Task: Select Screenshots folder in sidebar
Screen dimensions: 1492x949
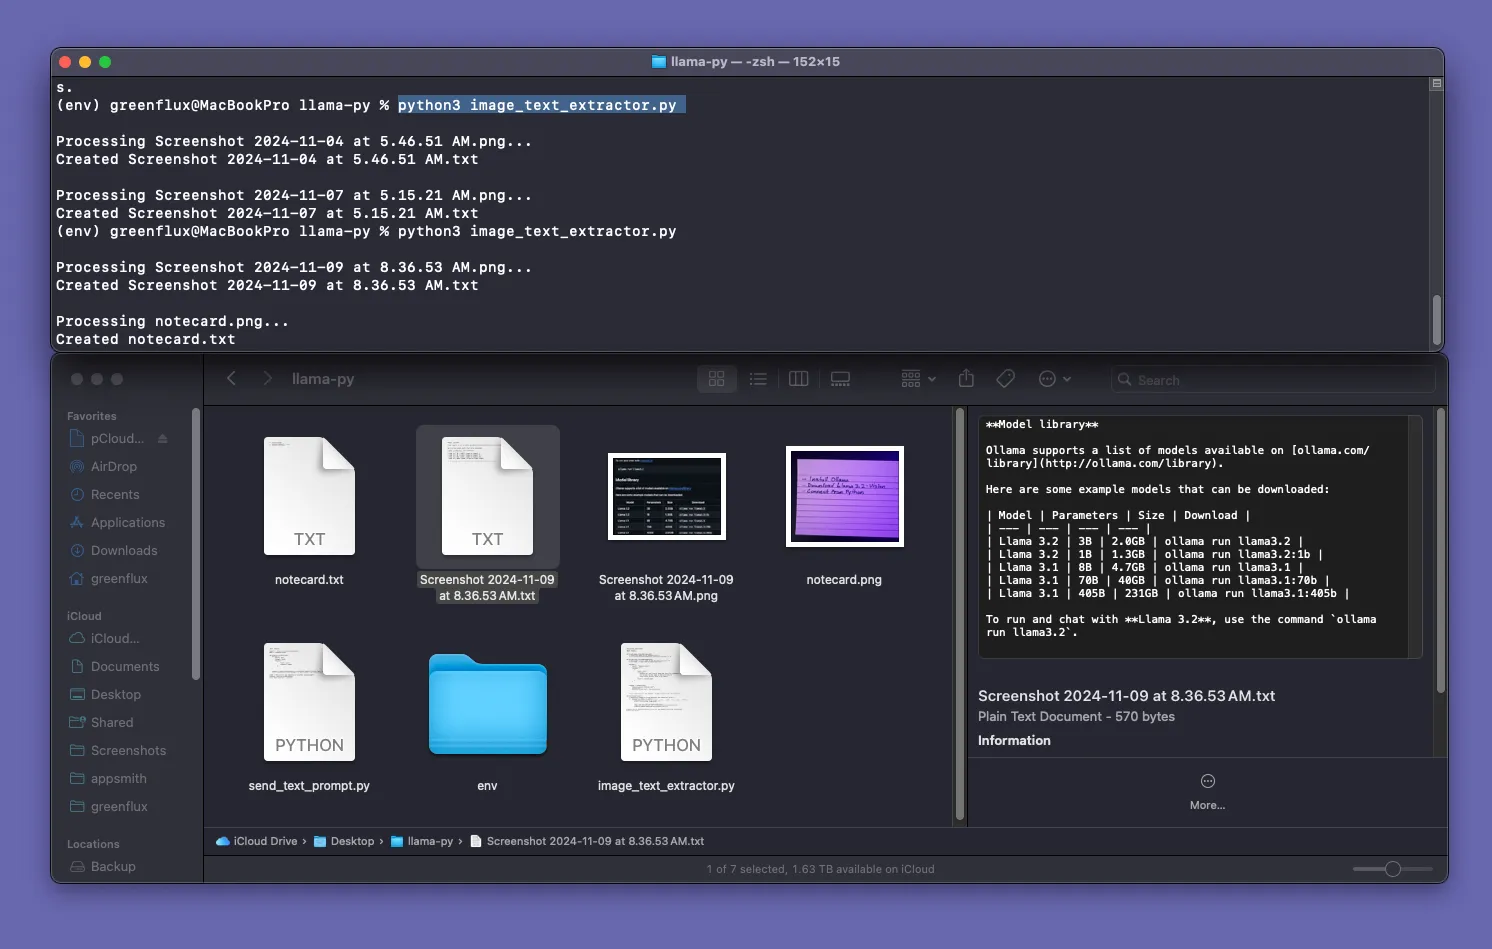Action: 128,751
